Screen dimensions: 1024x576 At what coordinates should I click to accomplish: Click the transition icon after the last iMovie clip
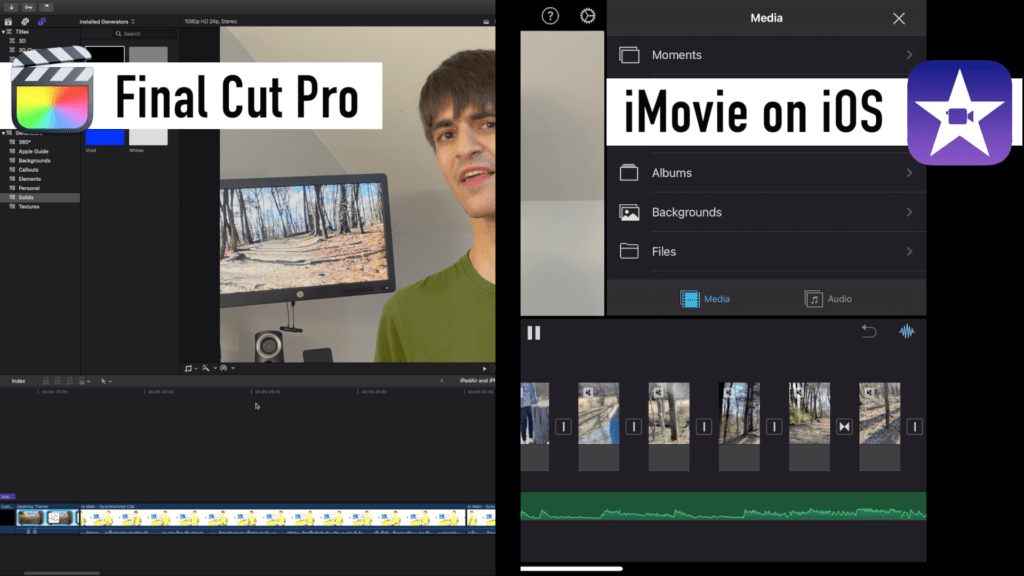[x=914, y=426]
